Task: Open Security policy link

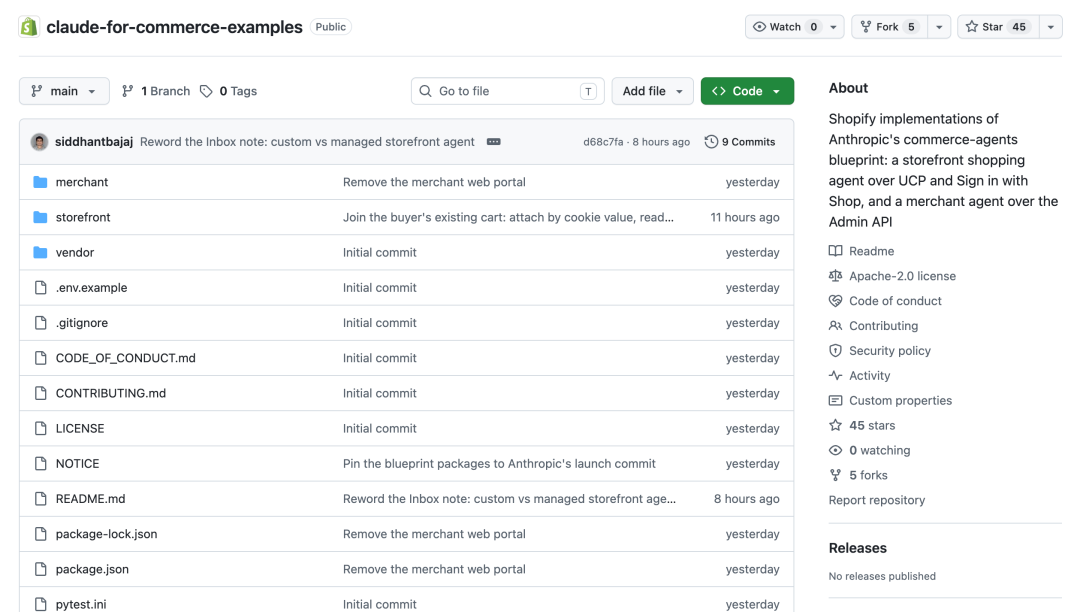Action: [x=890, y=350]
